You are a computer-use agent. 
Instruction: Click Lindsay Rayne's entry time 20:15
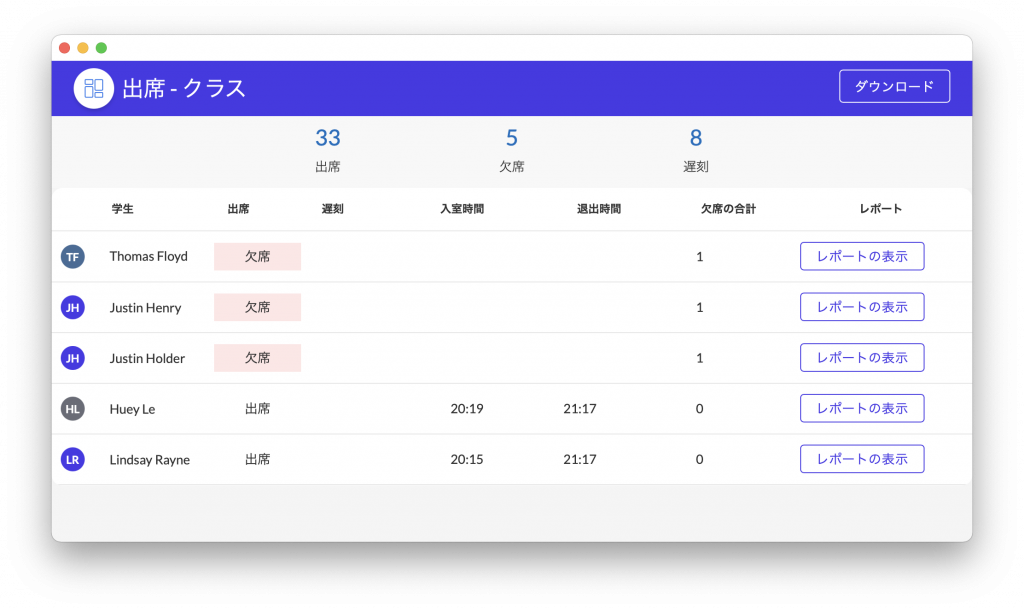[467, 459]
